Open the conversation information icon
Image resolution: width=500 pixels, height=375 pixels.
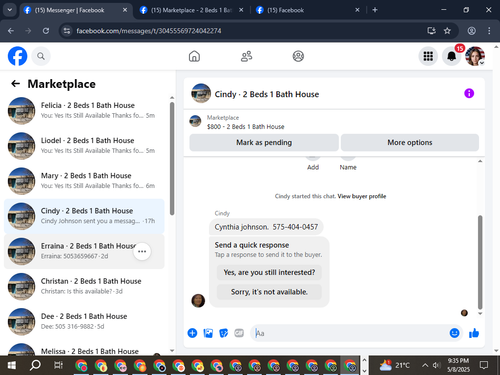tap(469, 93)
